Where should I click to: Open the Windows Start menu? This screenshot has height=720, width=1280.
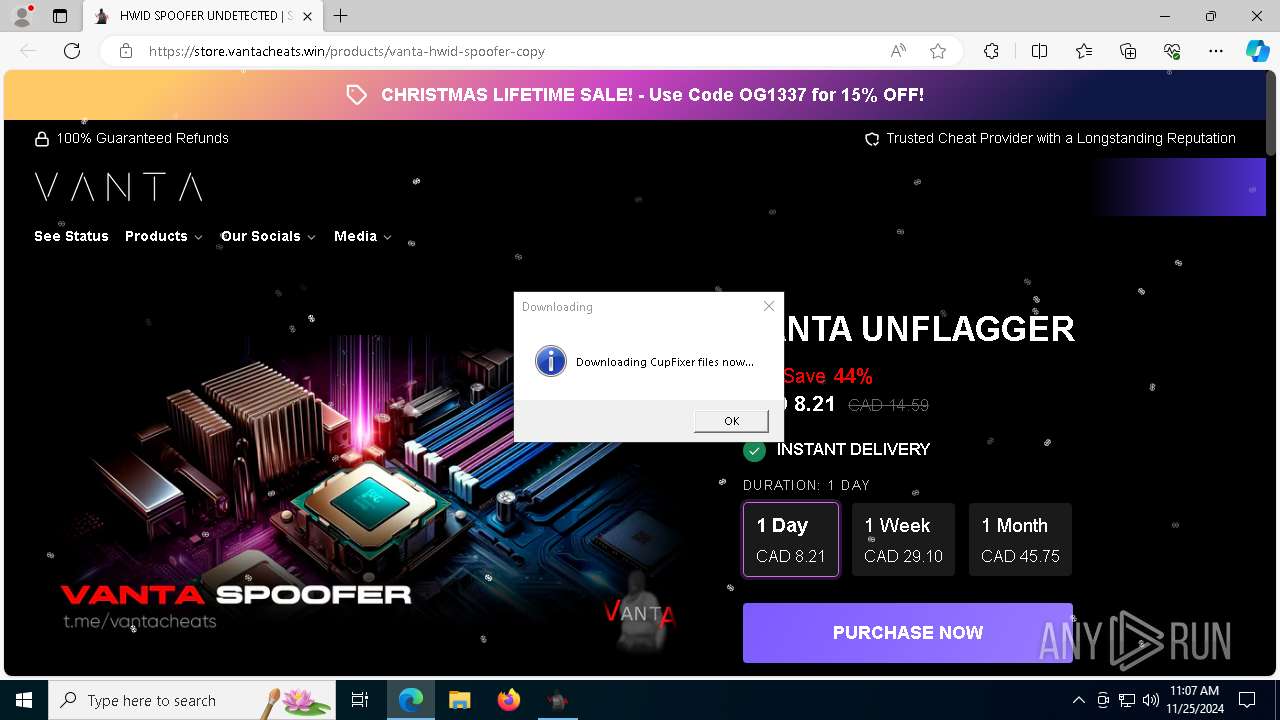(x=24, y=700)
